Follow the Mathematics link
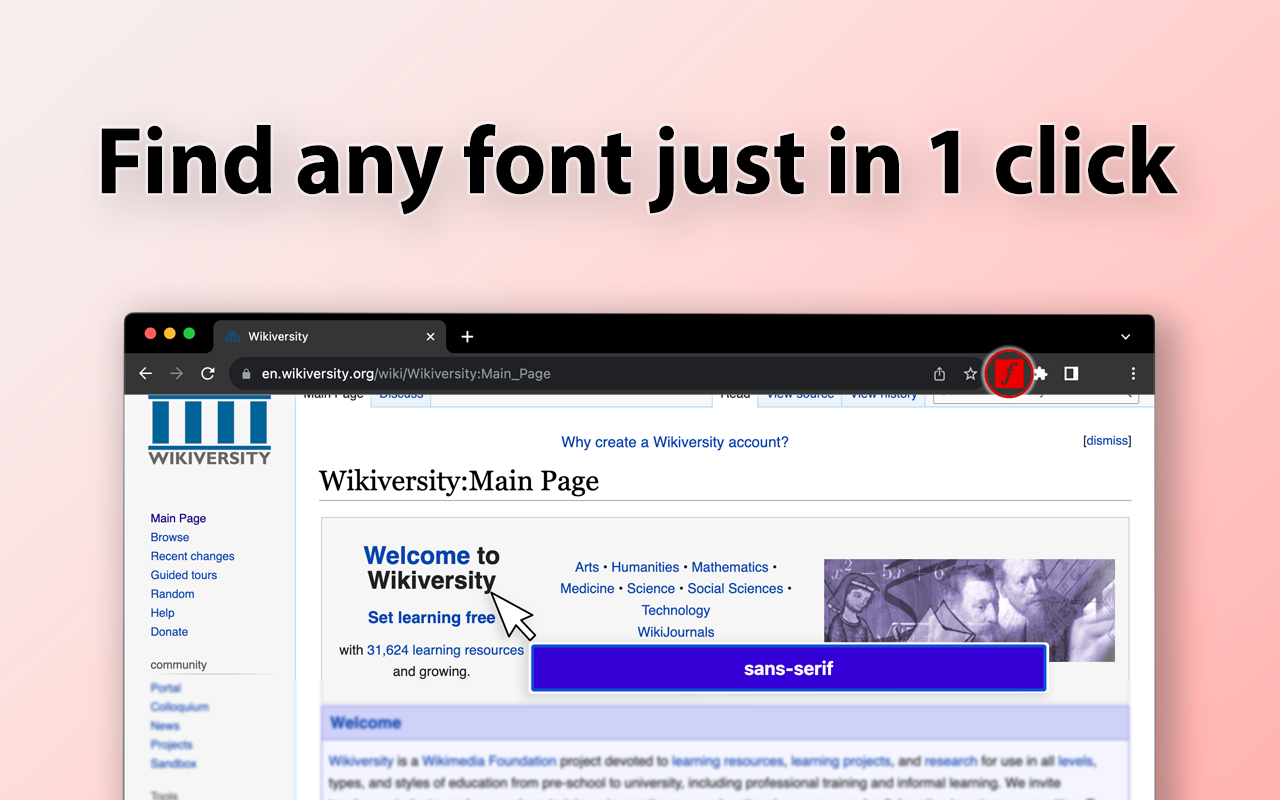1280x800 pixels. 729,567
